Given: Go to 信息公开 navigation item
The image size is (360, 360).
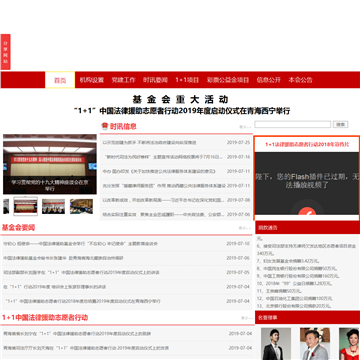Looking at the screenshot, I should click(269, 80).
